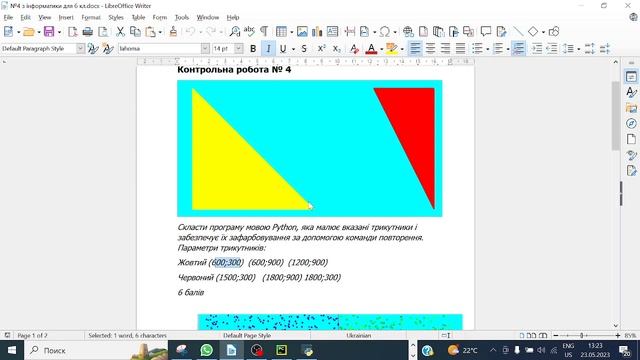Open Find and Replace tool

click(235, 31)
